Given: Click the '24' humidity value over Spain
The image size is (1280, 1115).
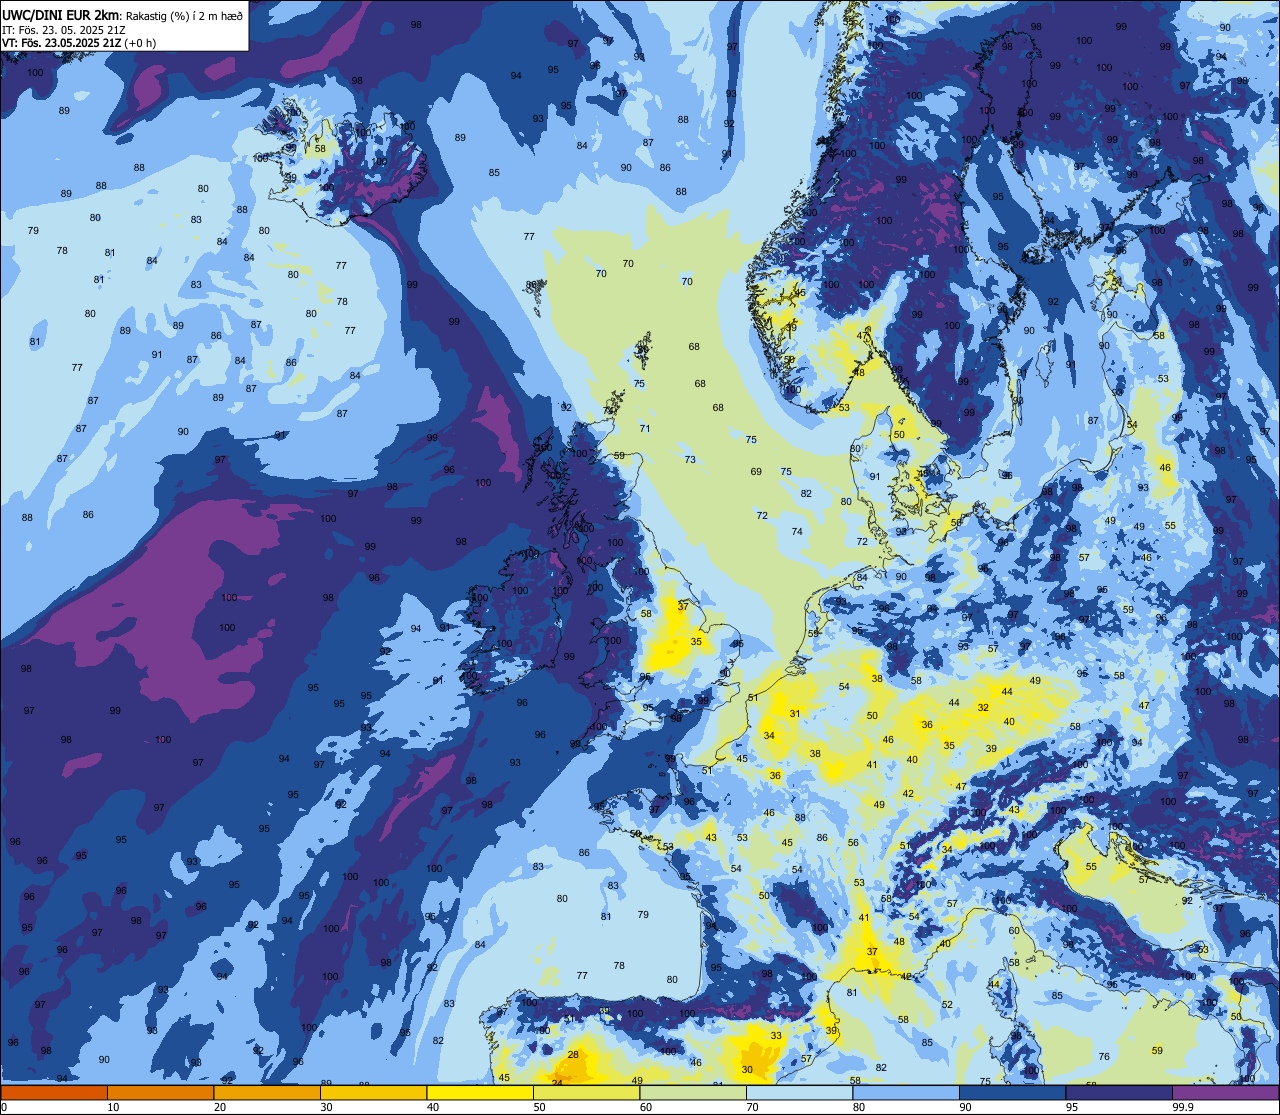Looking at the screenshot, I should 557,1082.
